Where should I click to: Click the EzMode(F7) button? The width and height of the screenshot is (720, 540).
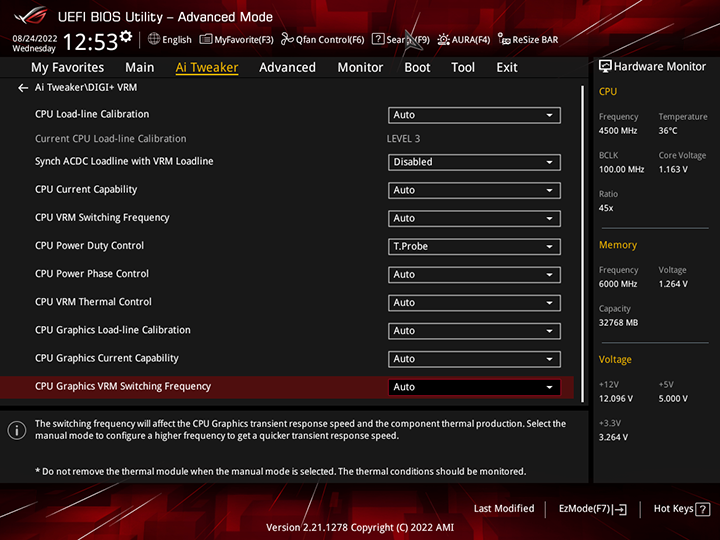(x=592, y=509)
